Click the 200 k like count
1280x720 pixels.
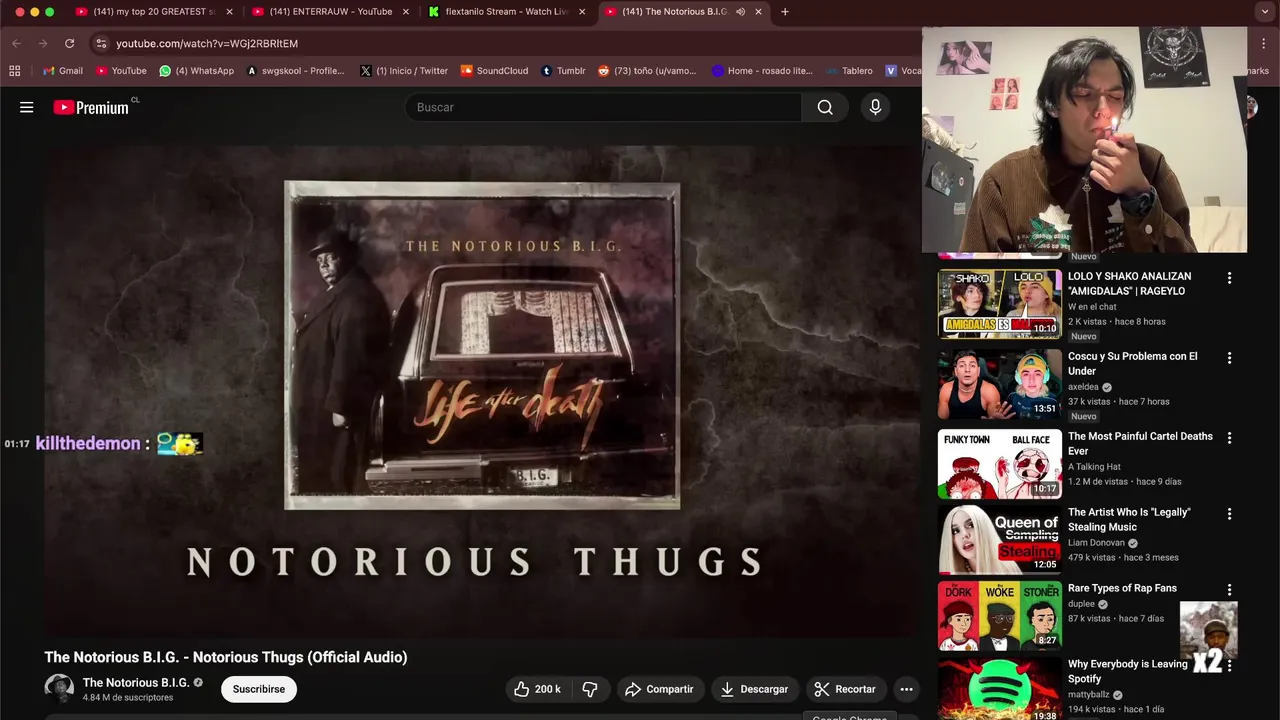click(x=548, y=689)
